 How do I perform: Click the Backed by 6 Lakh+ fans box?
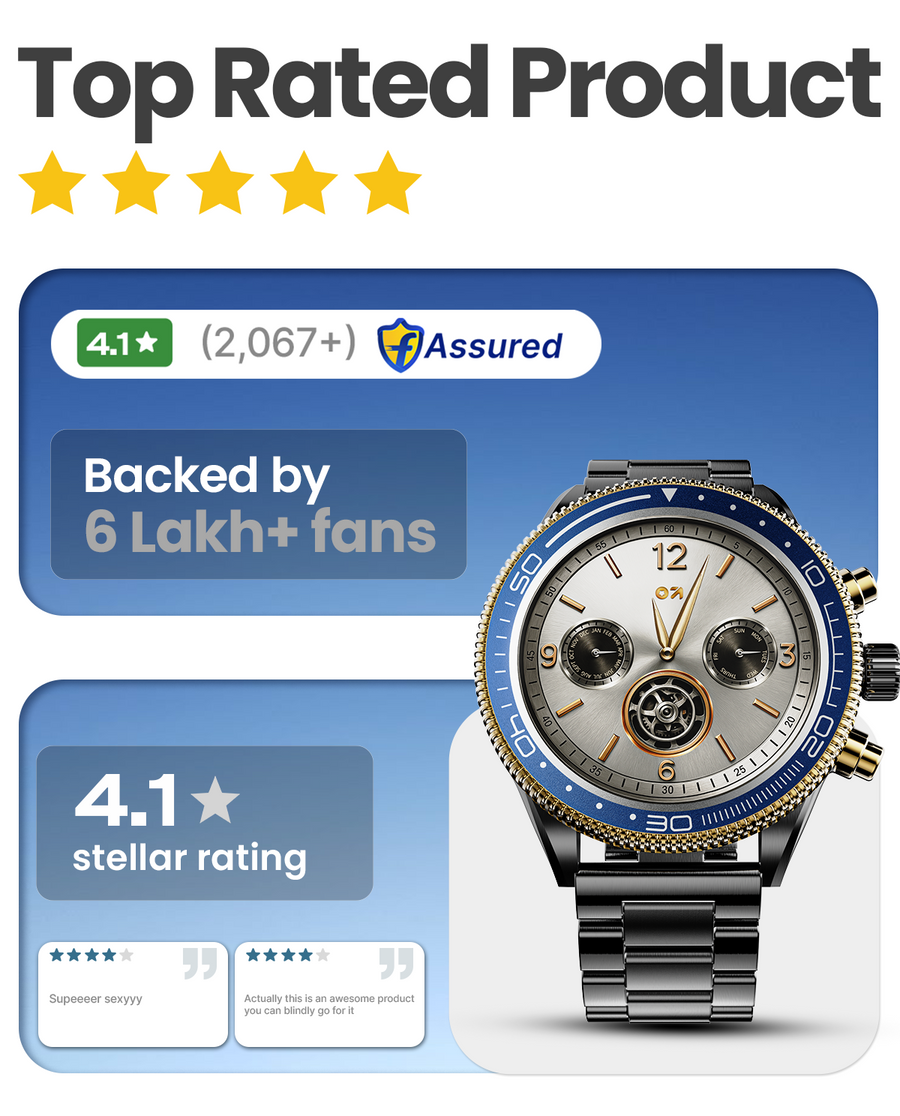point(258,504)
